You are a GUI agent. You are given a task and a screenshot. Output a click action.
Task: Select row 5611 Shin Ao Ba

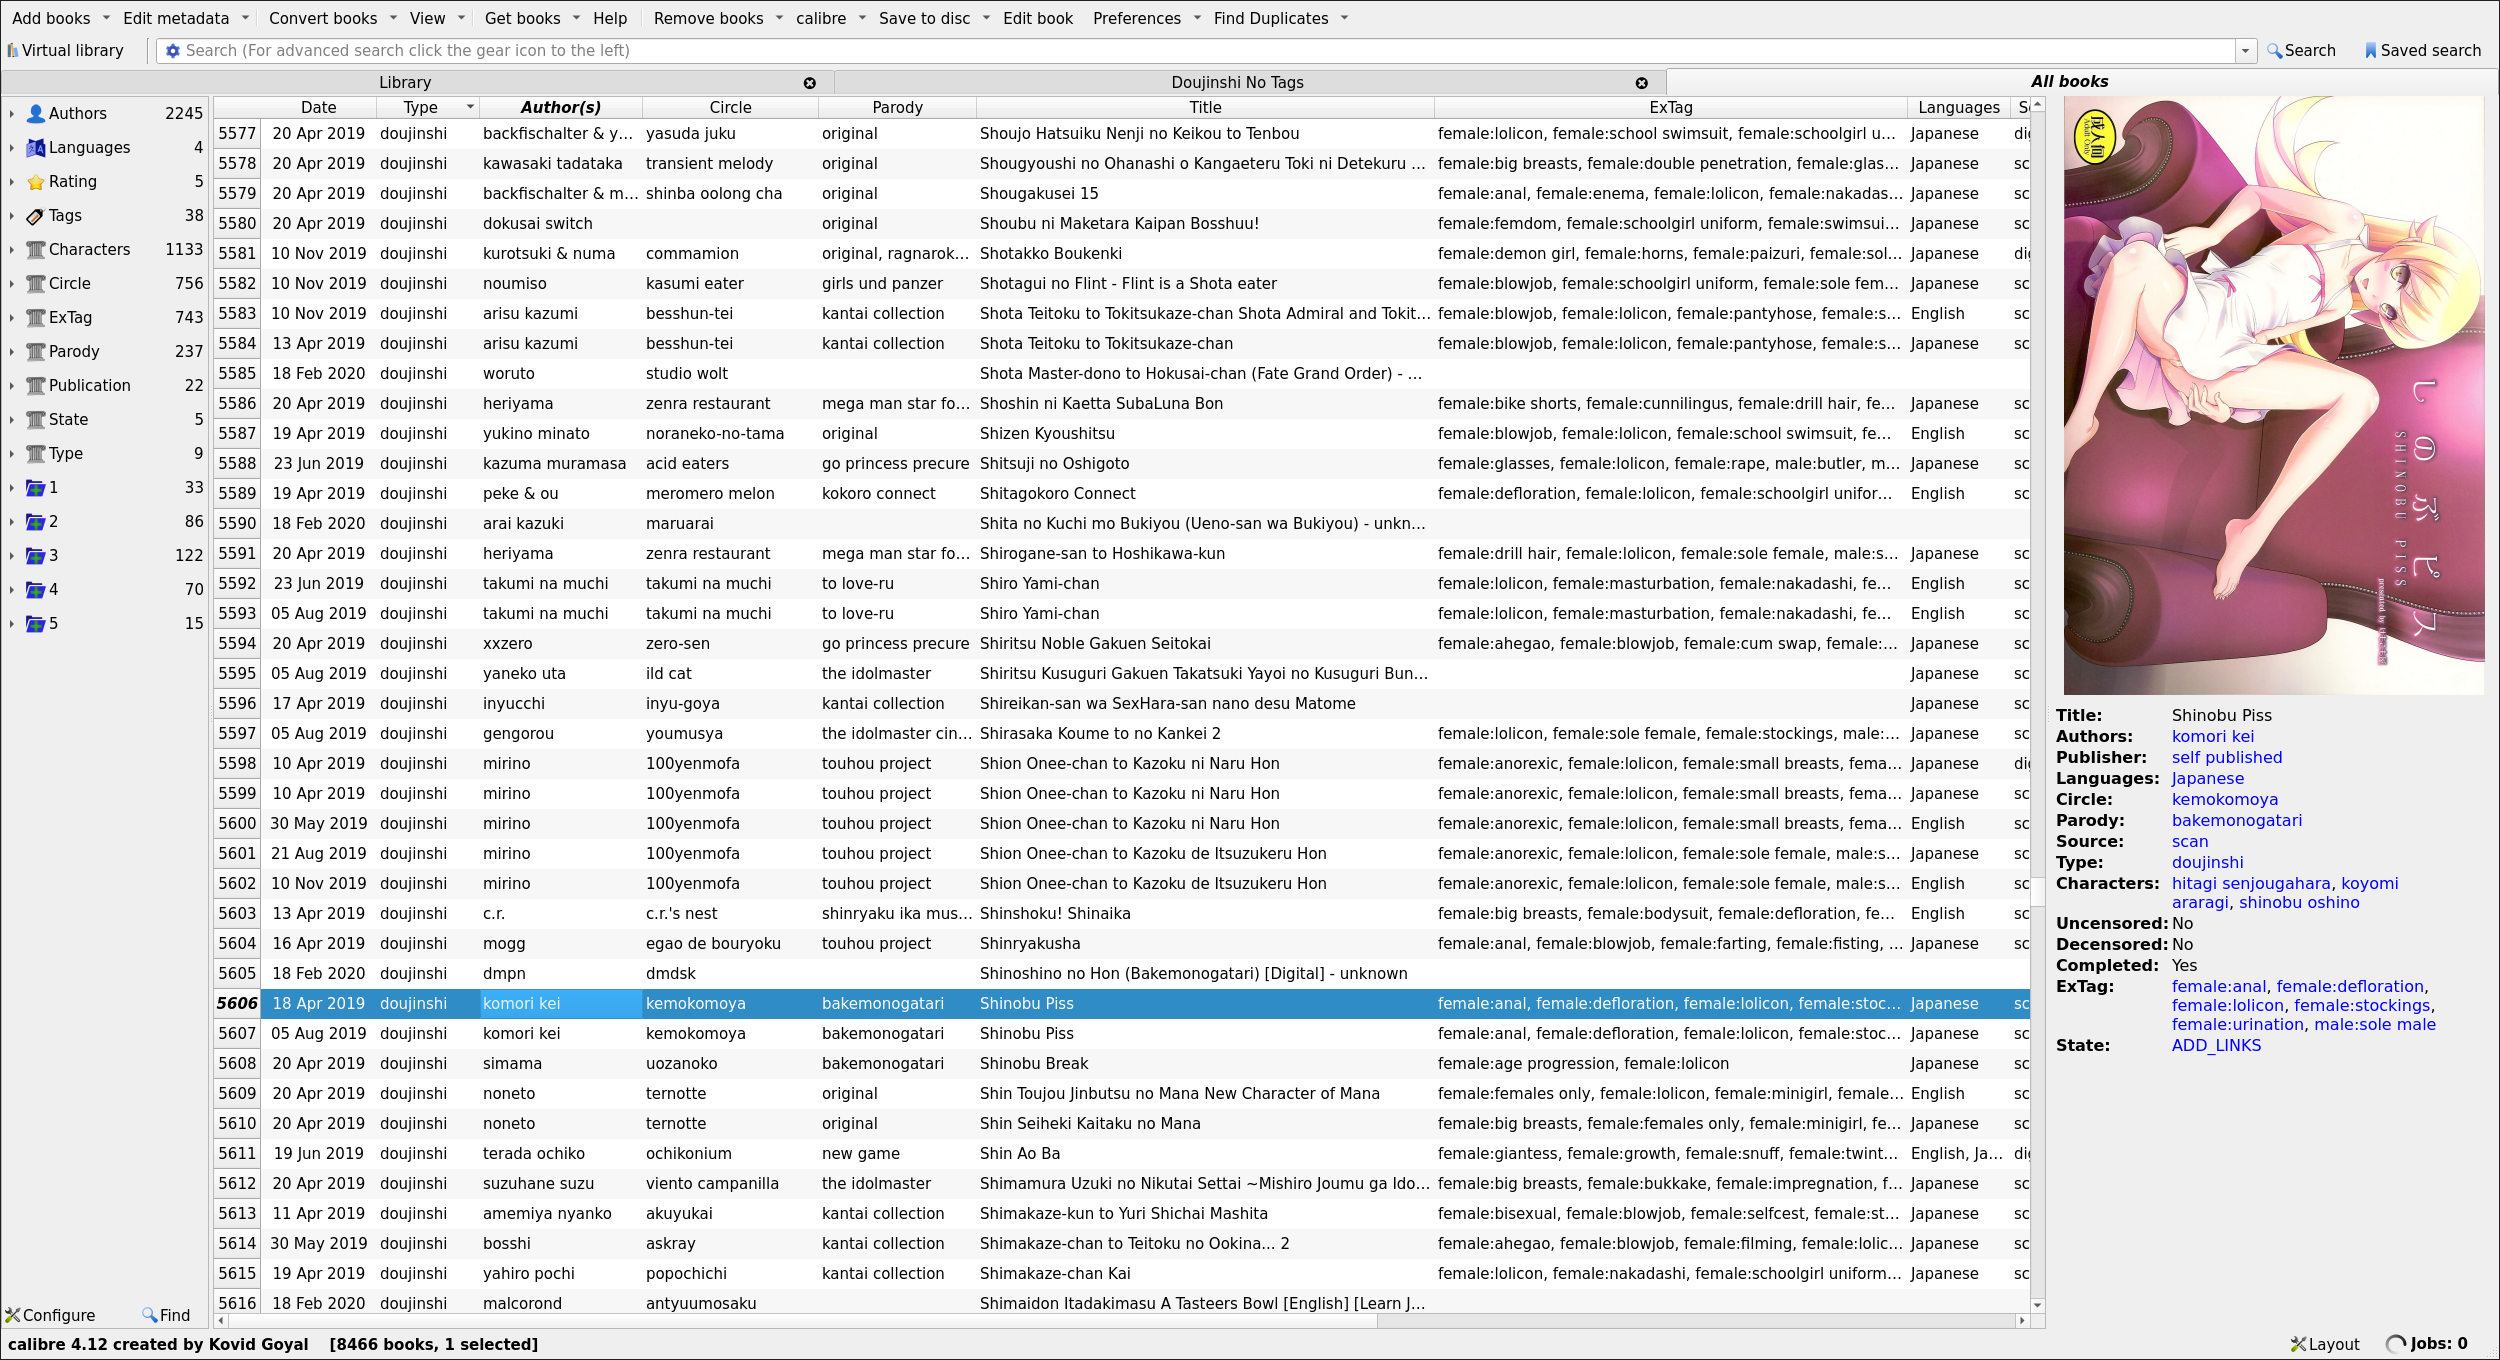(1145, 1153)
